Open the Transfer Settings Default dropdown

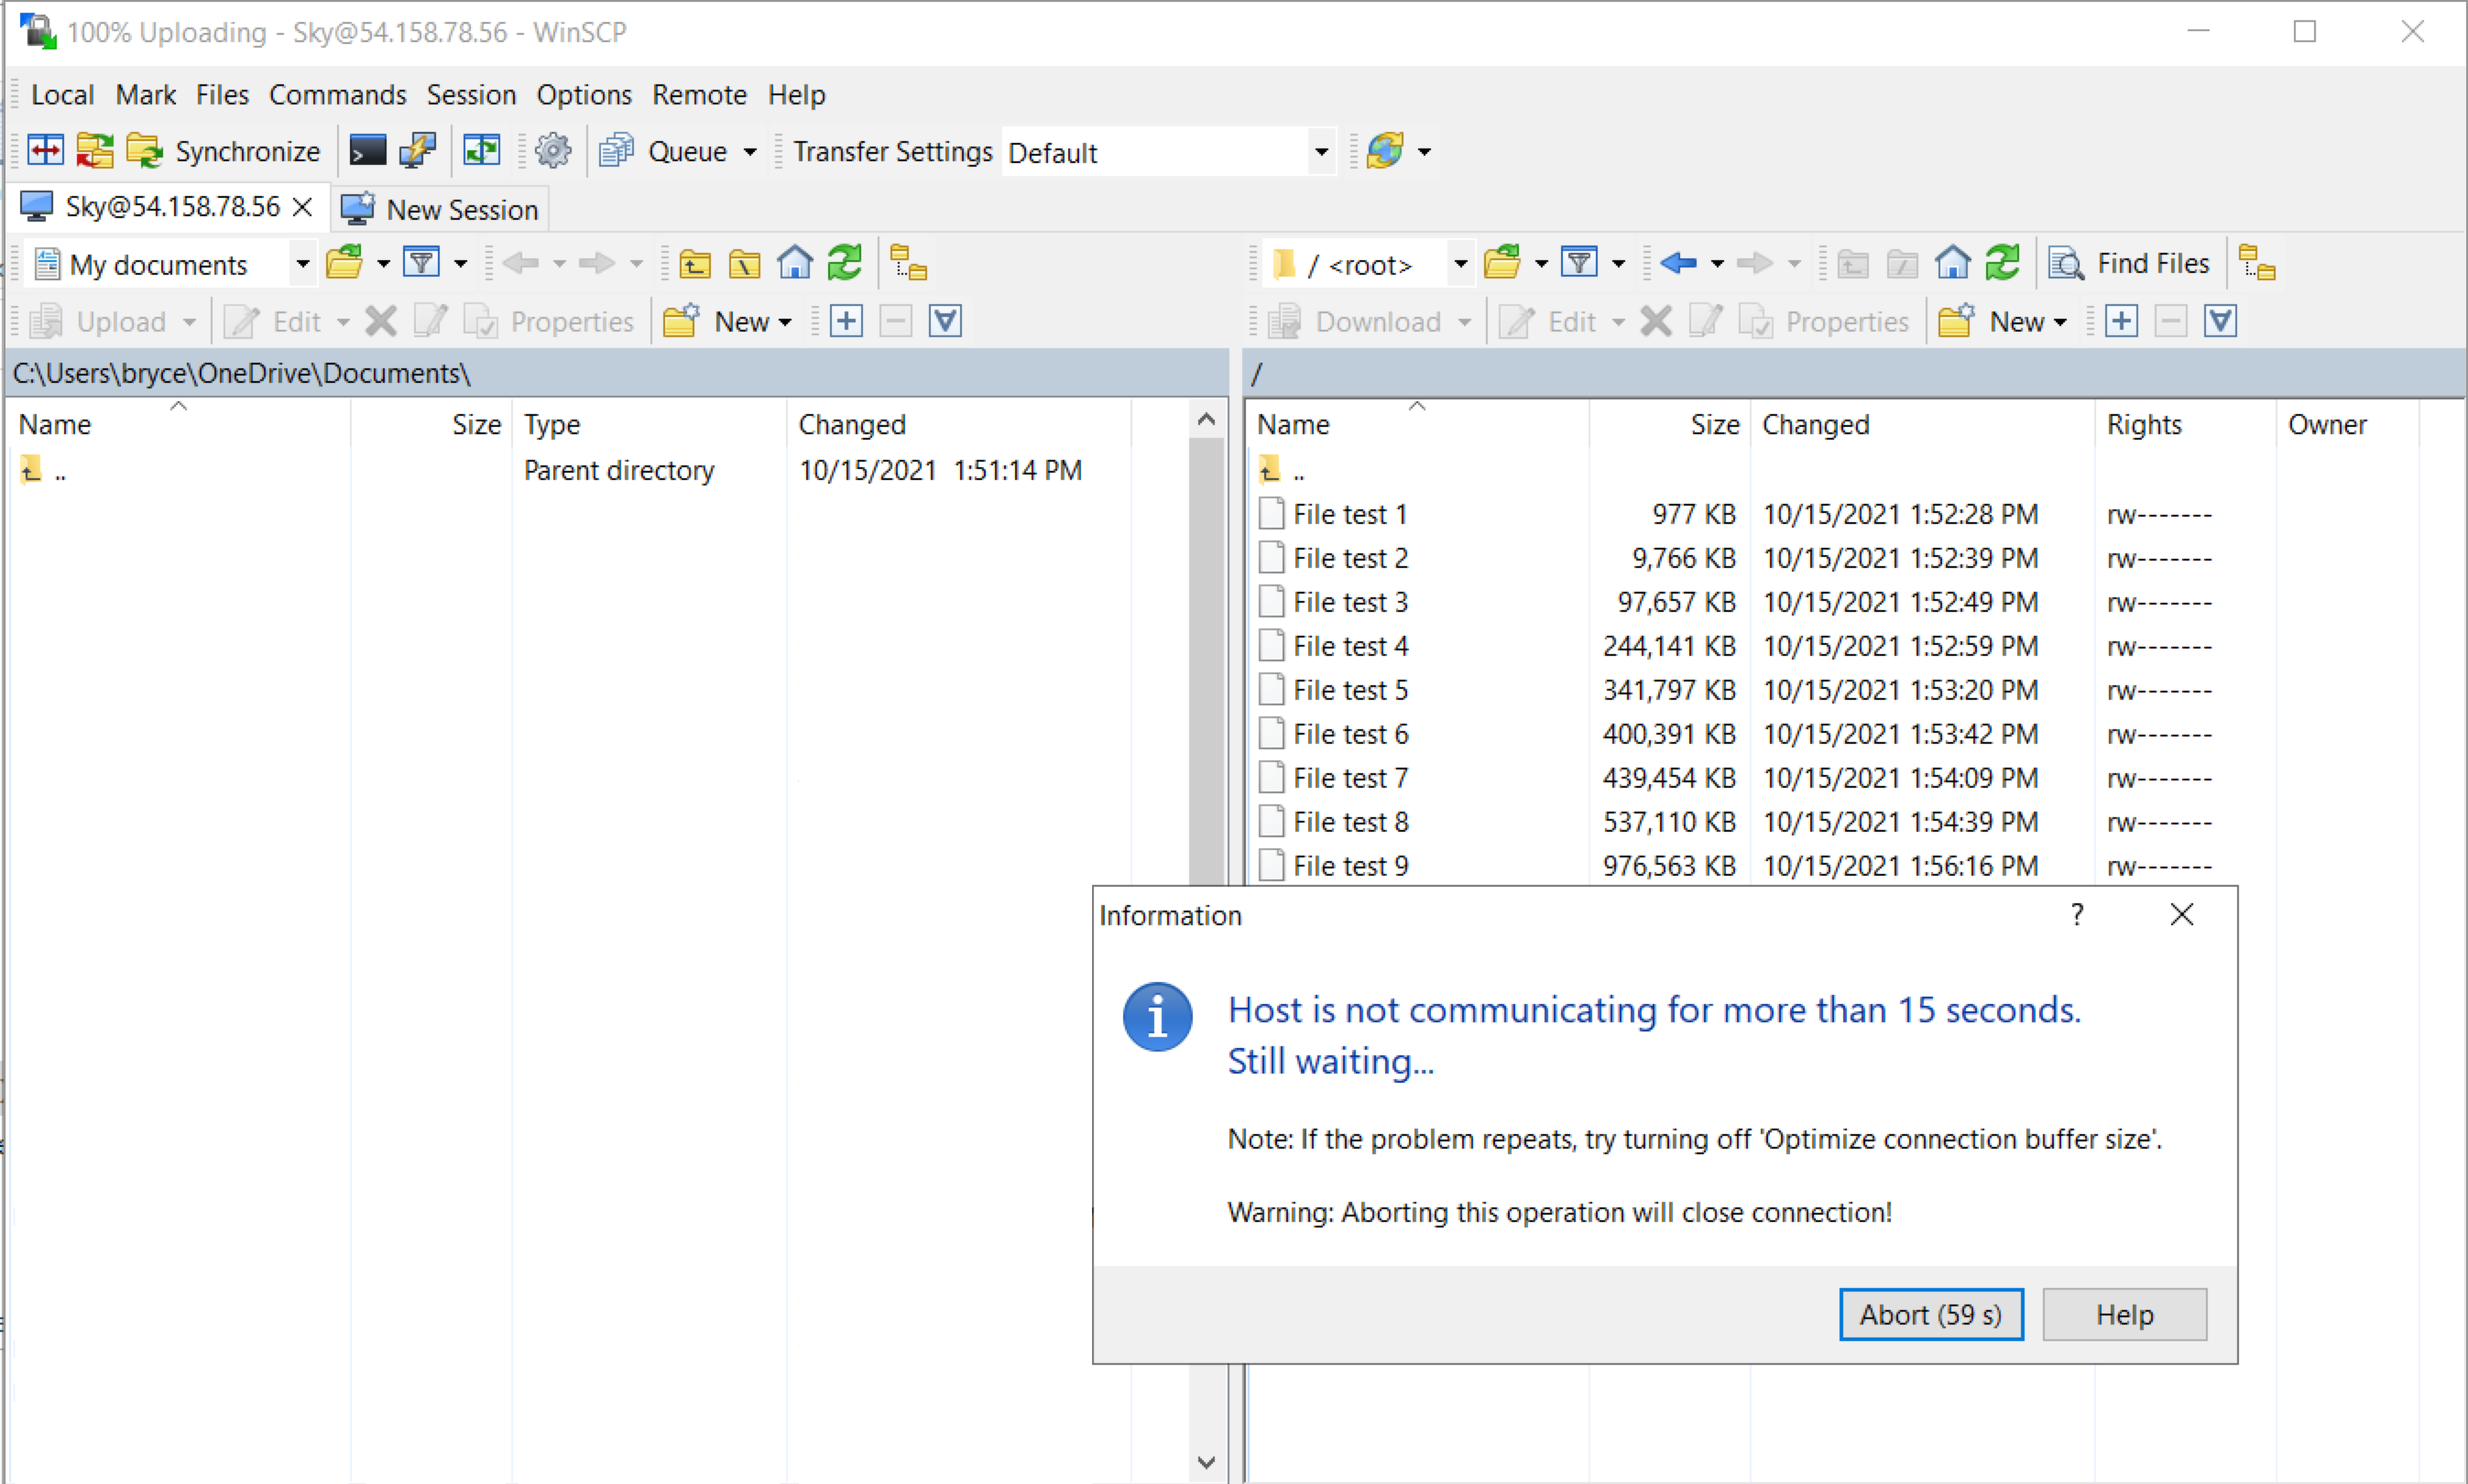coord(1322,151)
